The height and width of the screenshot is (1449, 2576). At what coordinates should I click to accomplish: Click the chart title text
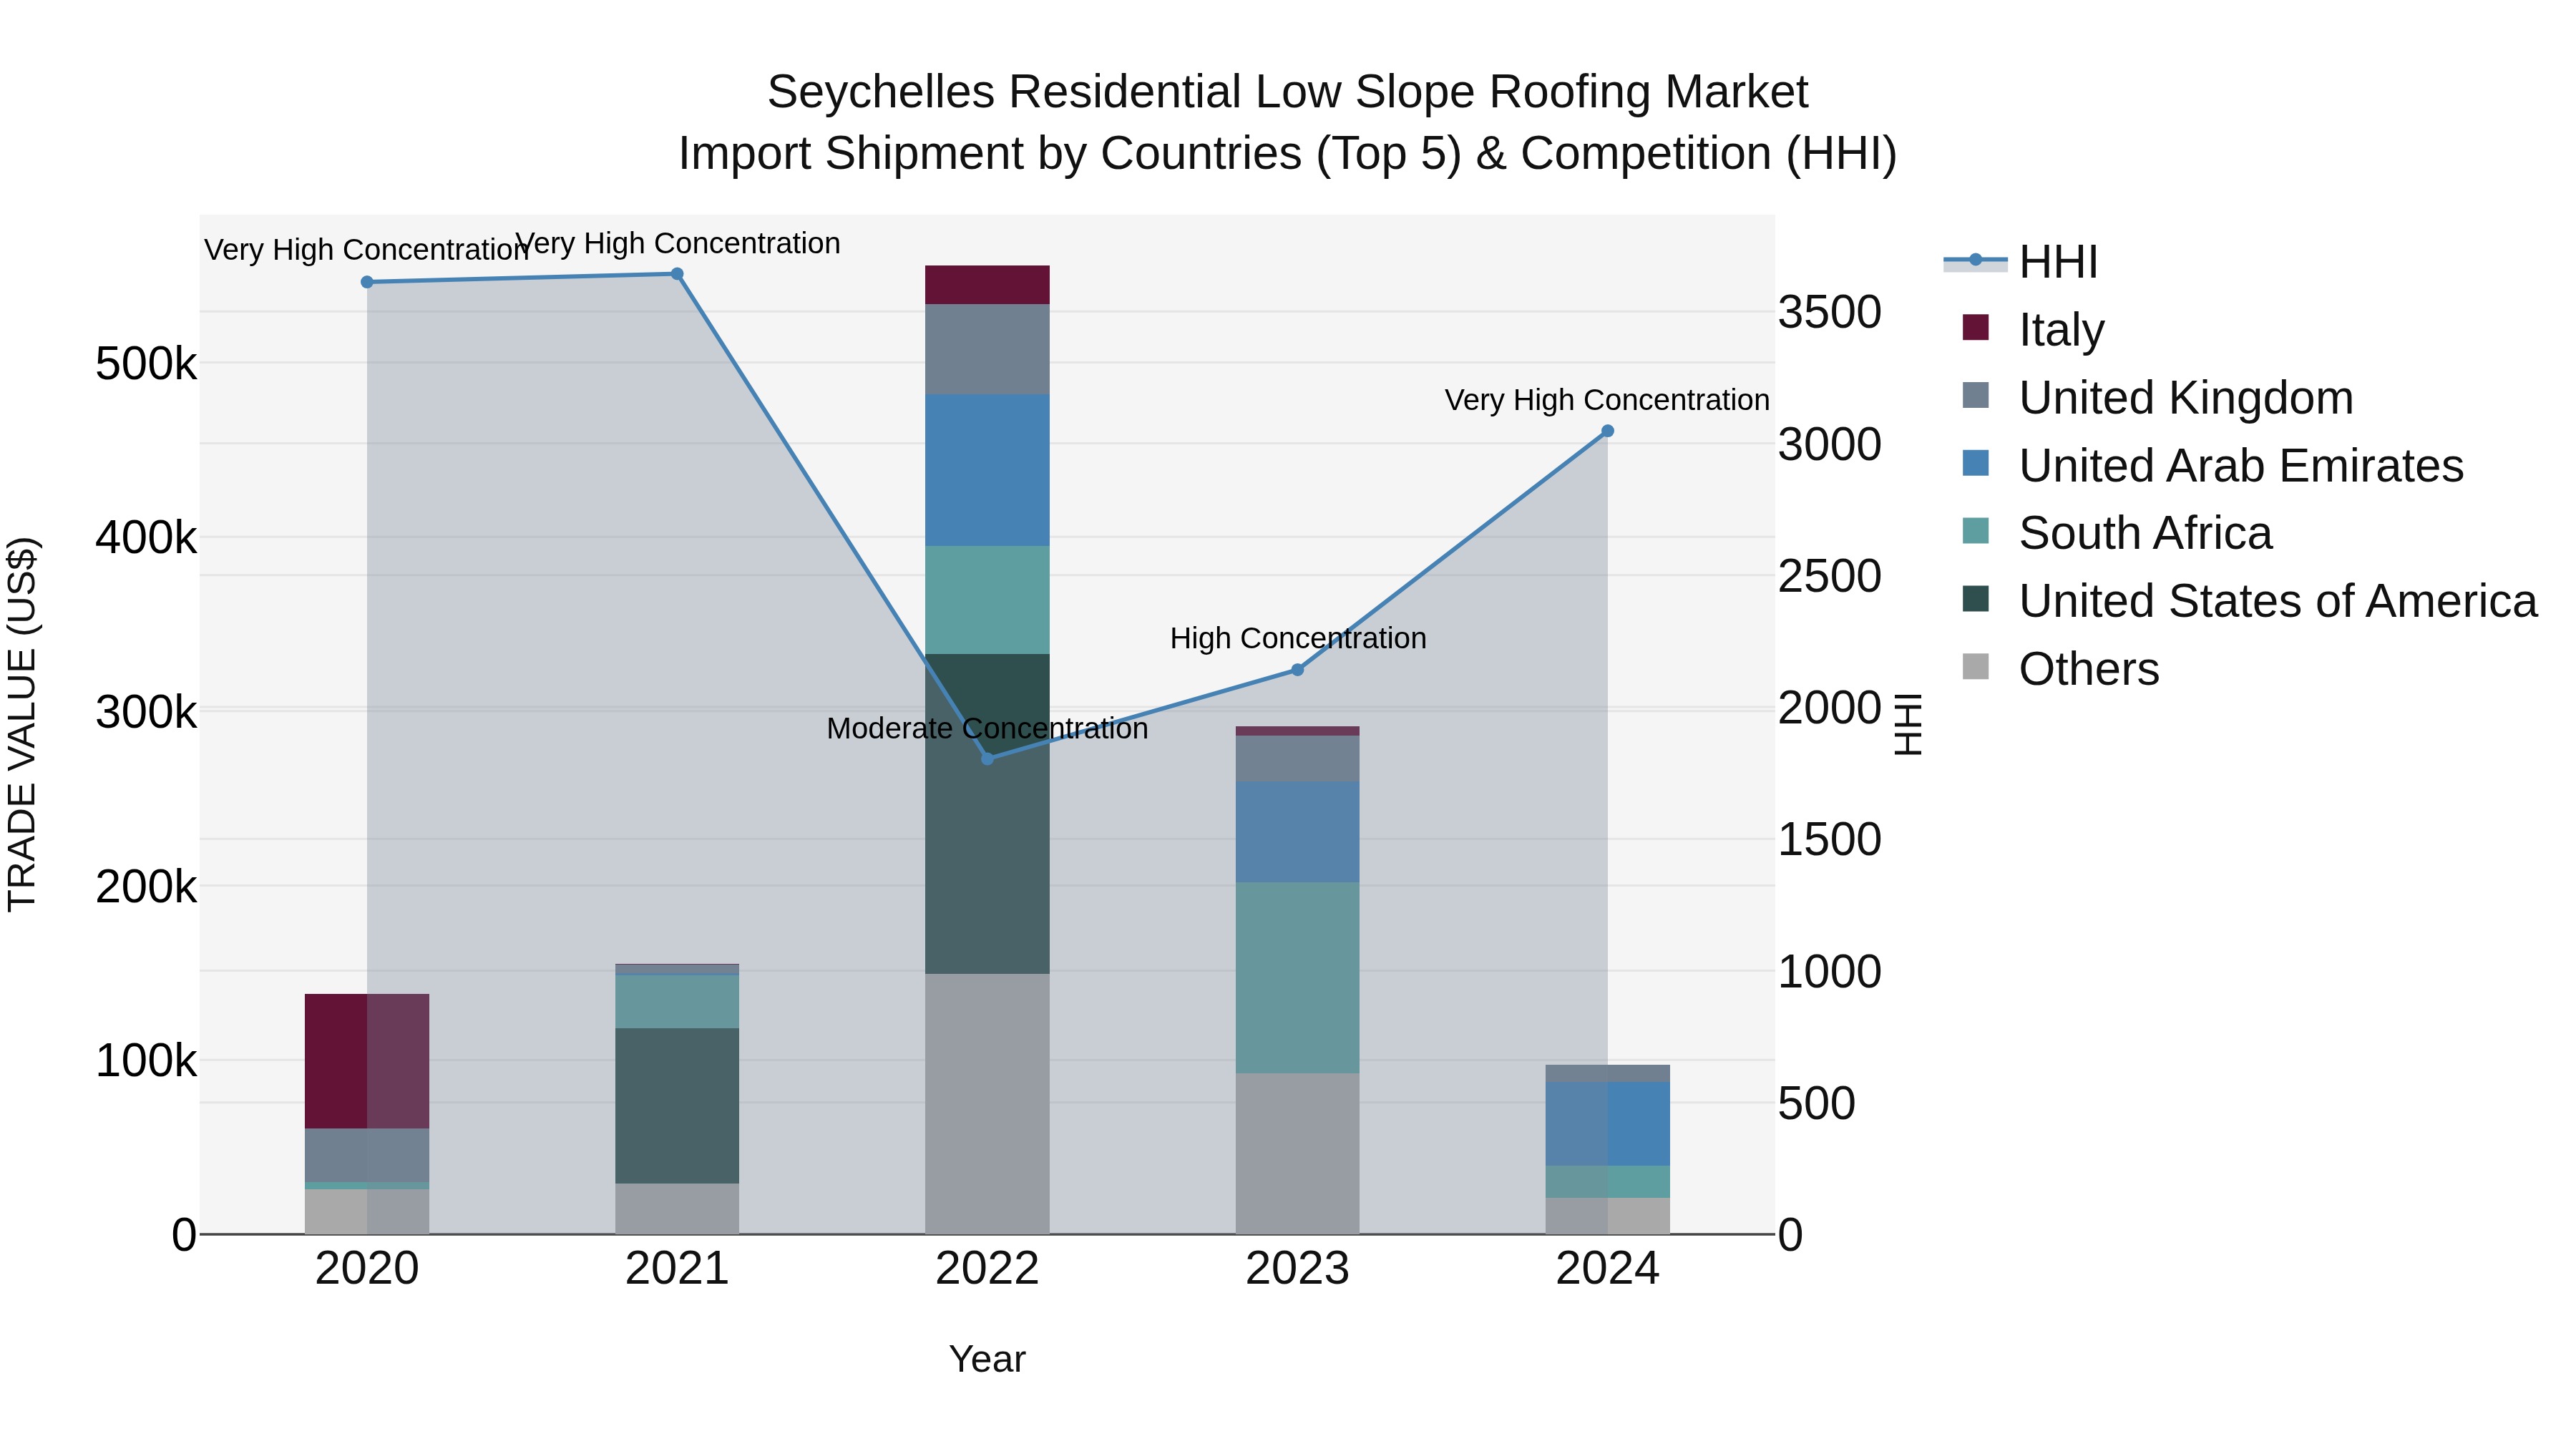(x=1288, y=122)
